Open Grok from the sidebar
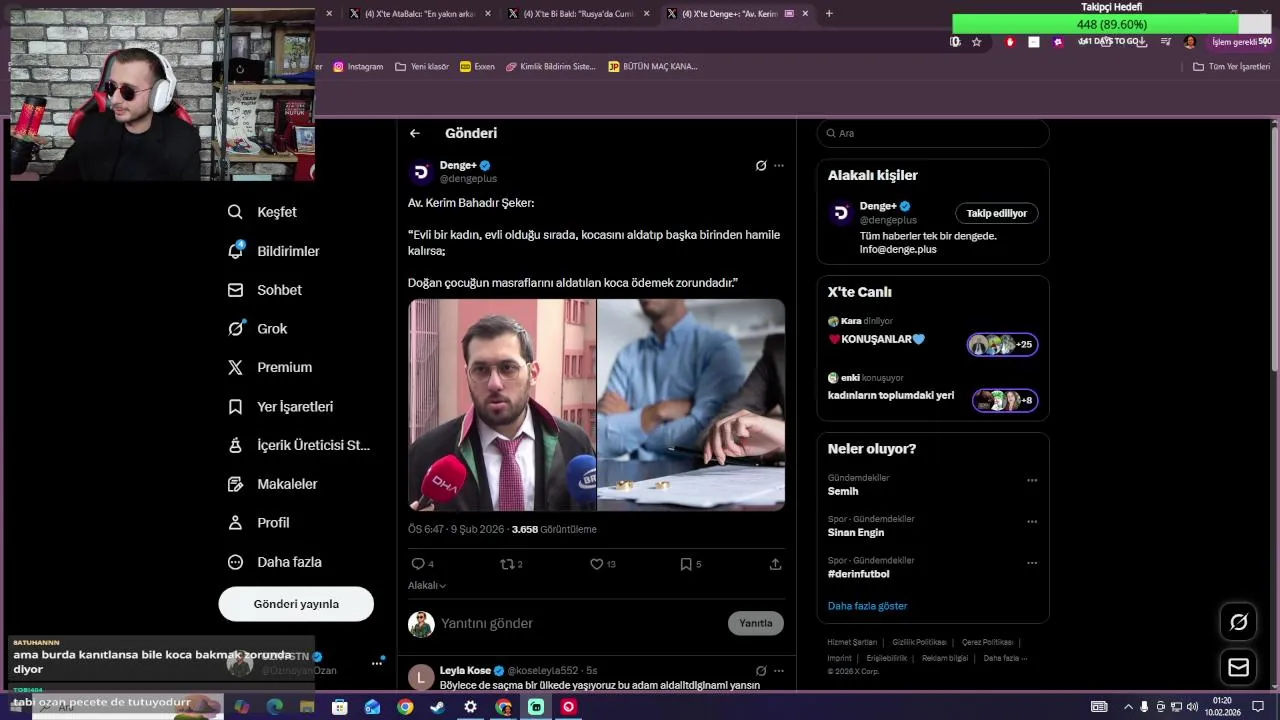 click(258, 329)
